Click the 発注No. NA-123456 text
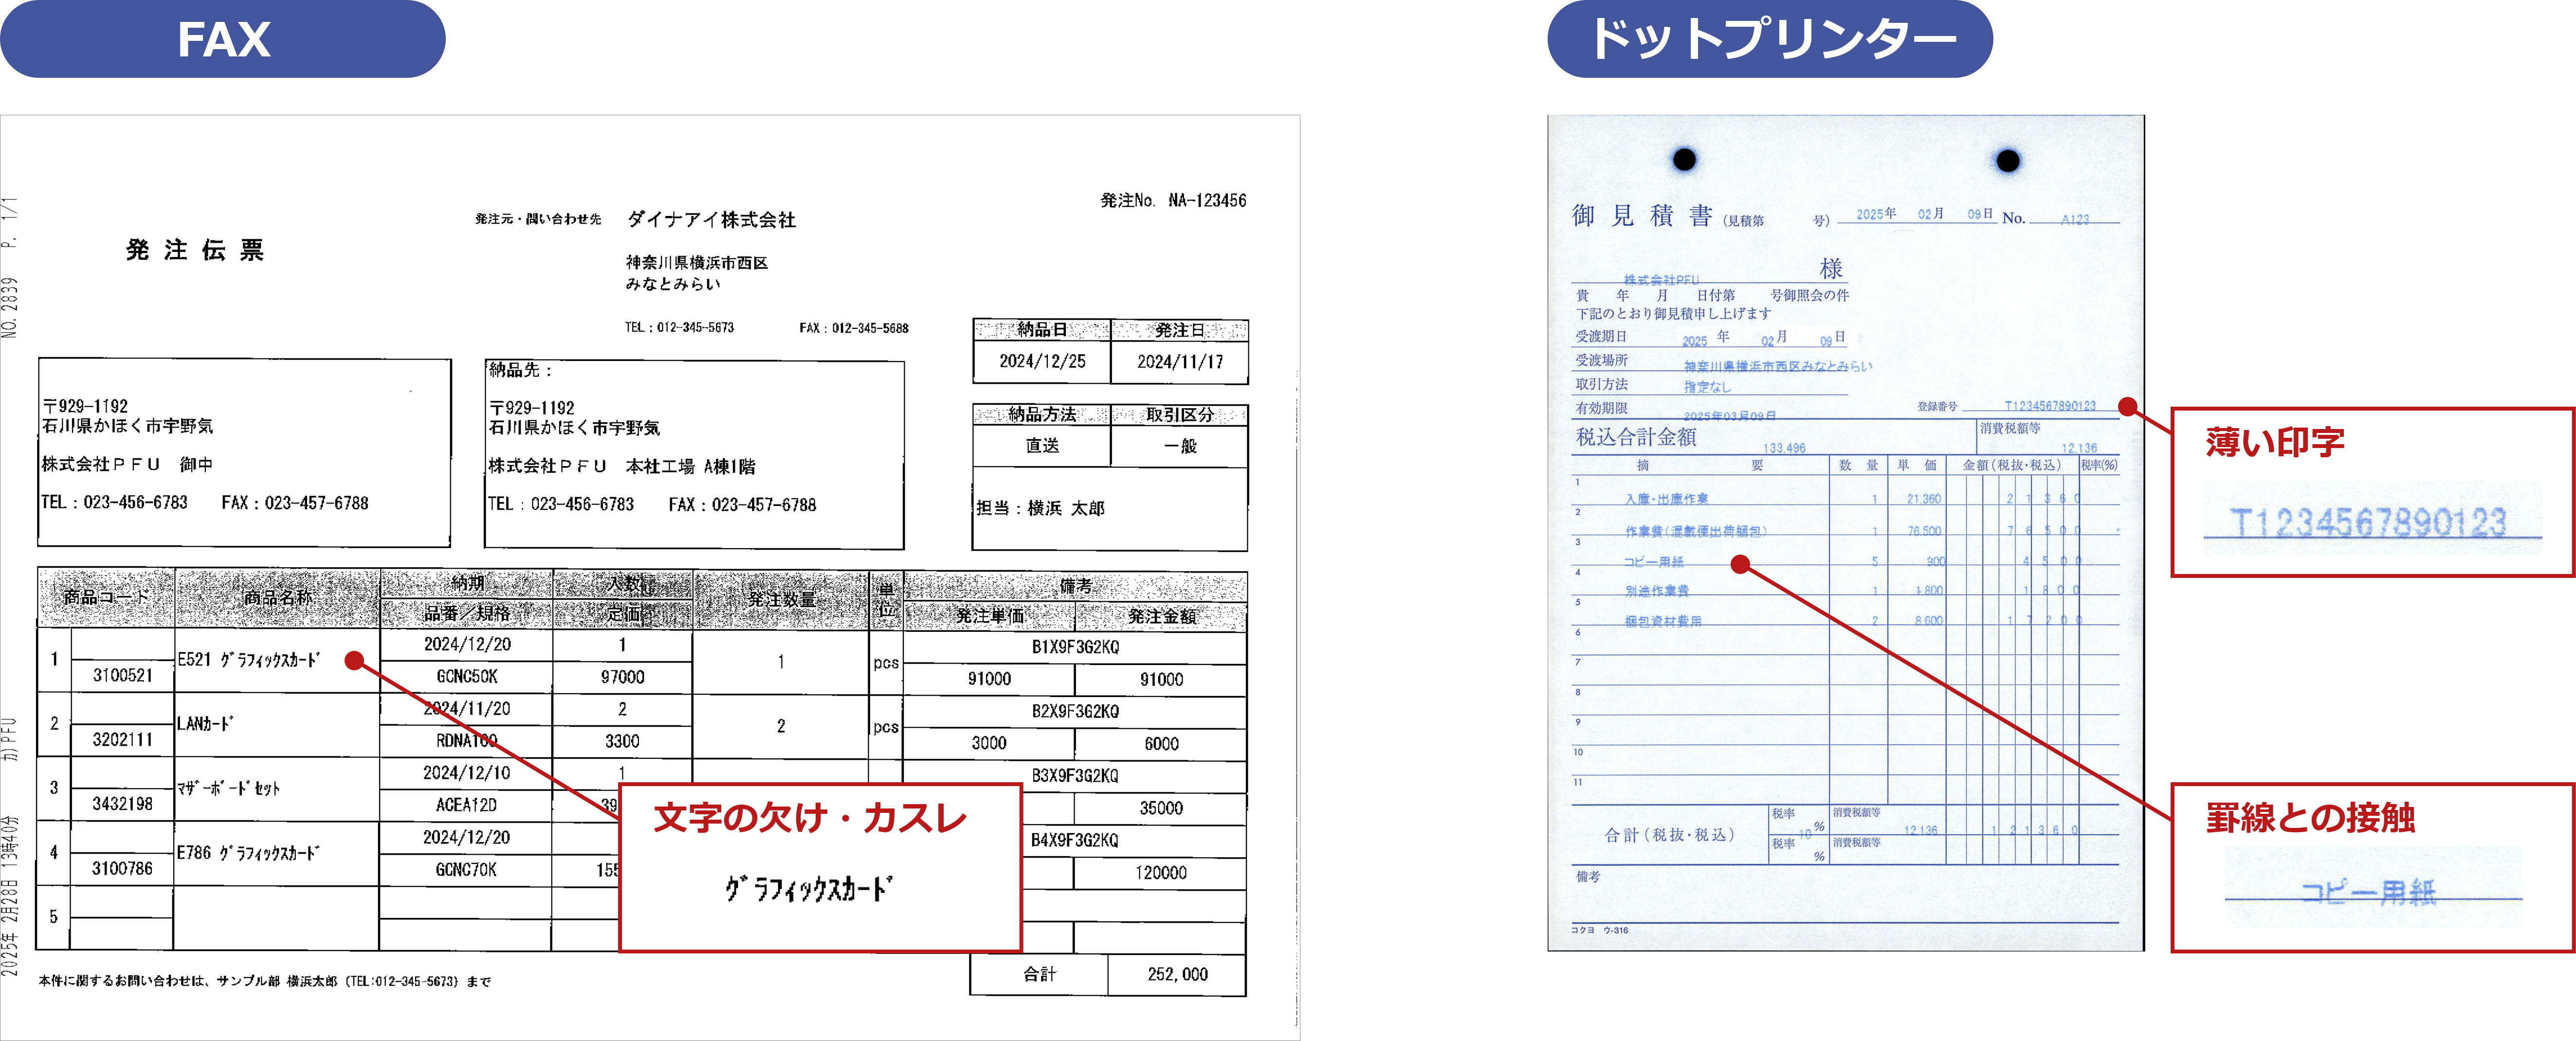 (1173, 200)
